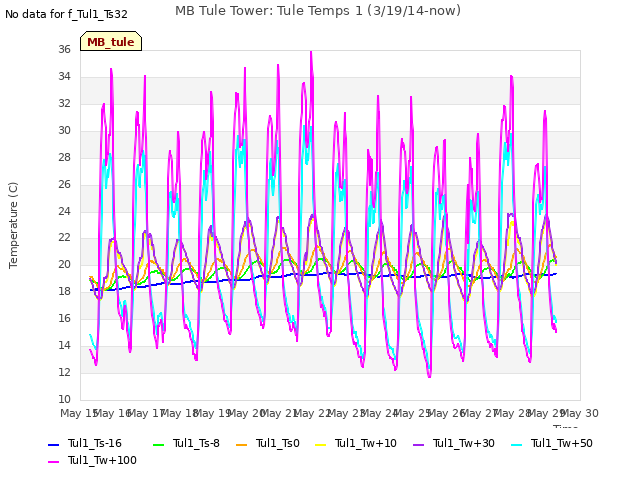Viewport: 640px width, 480px height.
Task: Click the May 30 x-axis label
Action: [x=580, y=413]
